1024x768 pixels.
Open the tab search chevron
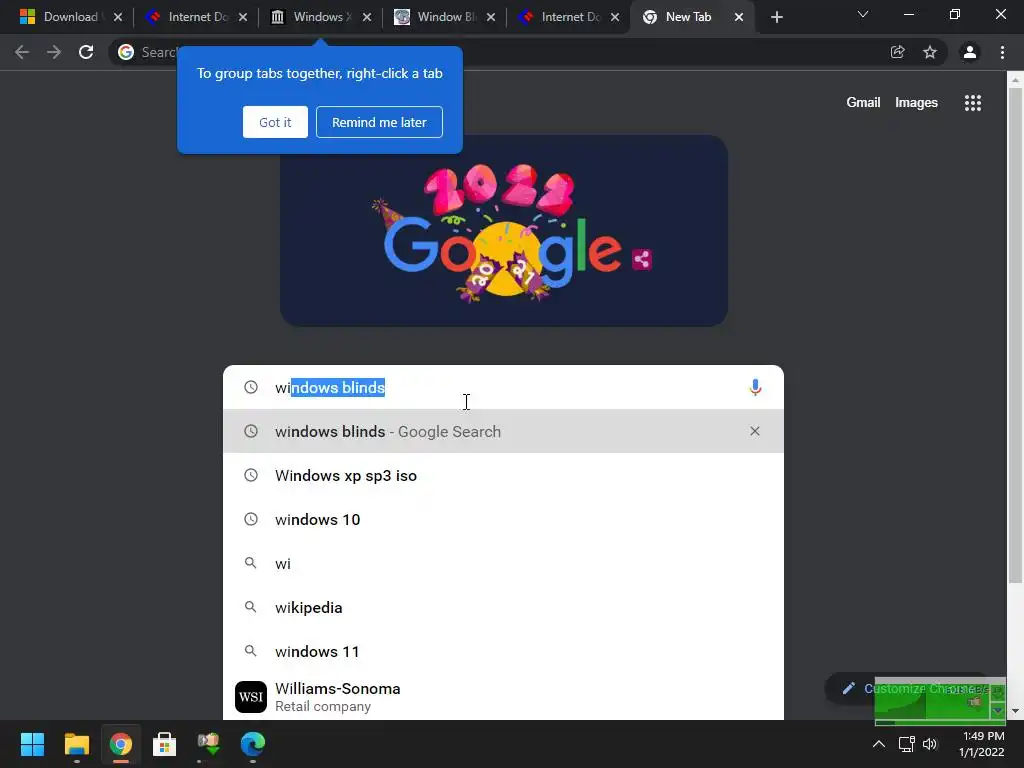click(863, 14)
